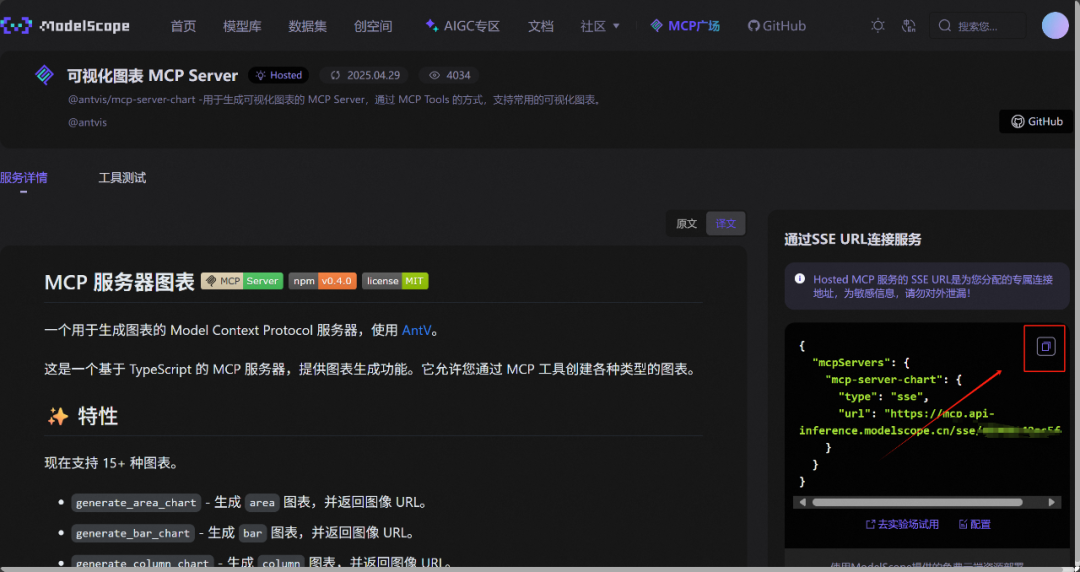Image resolution: width=1080 pixels, height=572 pixels.
Task: Go to AIGC专区 section
Action: (x=462, y=26)
